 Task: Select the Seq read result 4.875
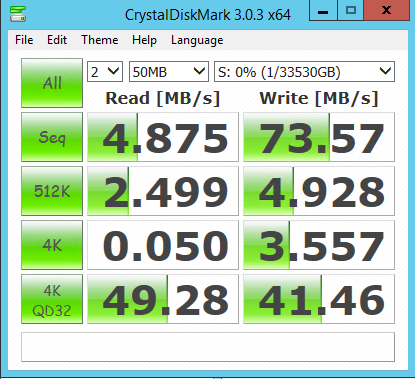click(163, 137)
